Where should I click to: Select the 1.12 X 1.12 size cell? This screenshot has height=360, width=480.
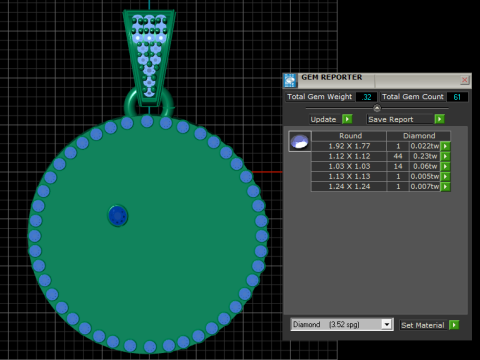click(349, 156)
